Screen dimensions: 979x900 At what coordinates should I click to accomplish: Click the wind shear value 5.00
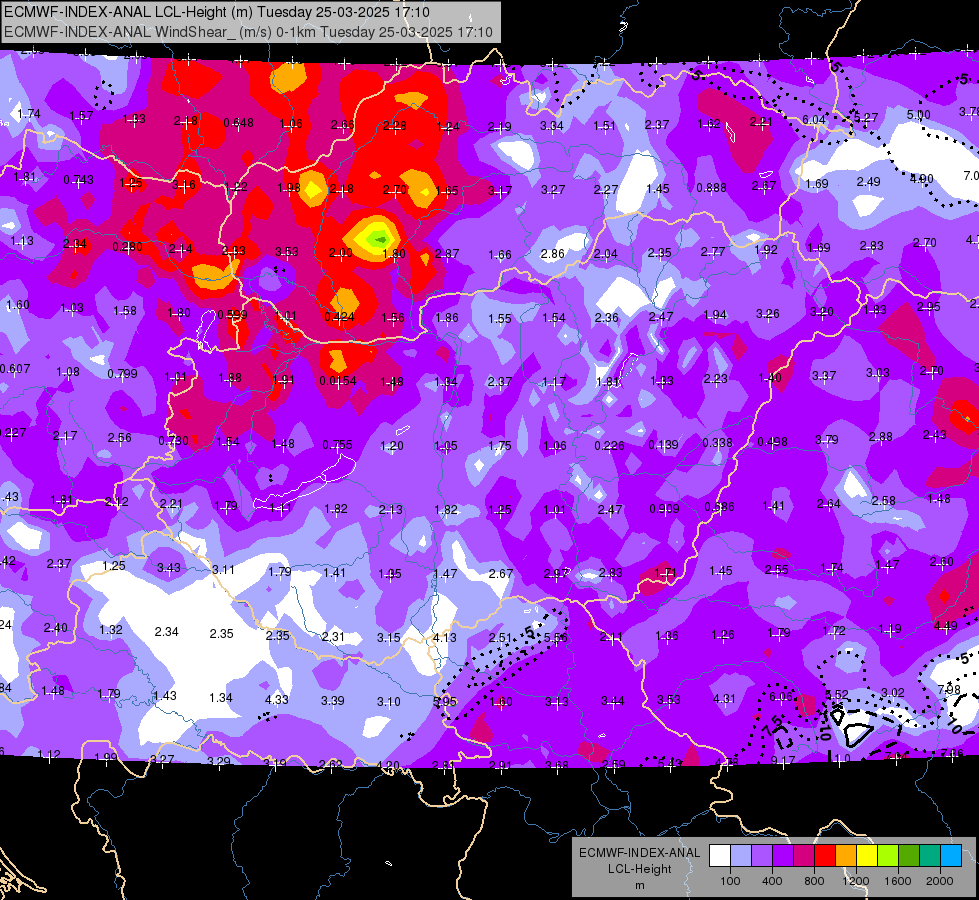tap(918, 115)
